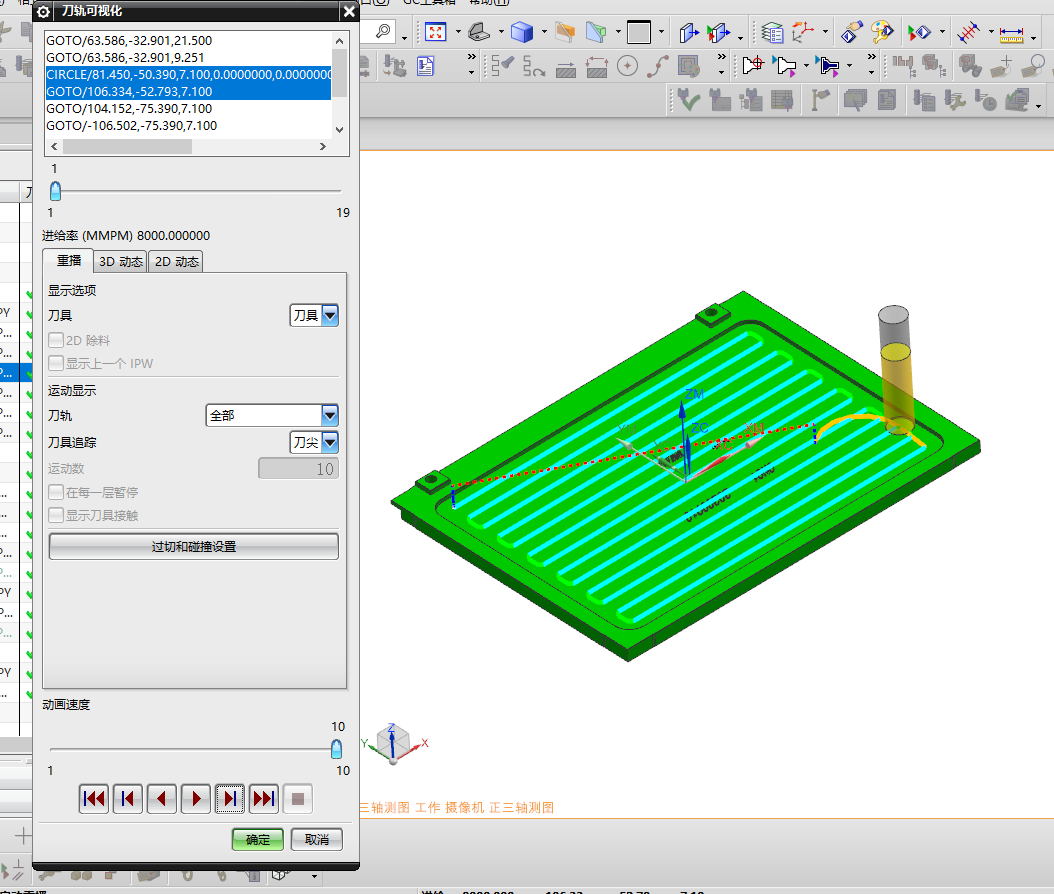The height and width of the screenshot is (894, 1054).
Task: Click the 运动数 value field
Action: click(x=298, y=469)
